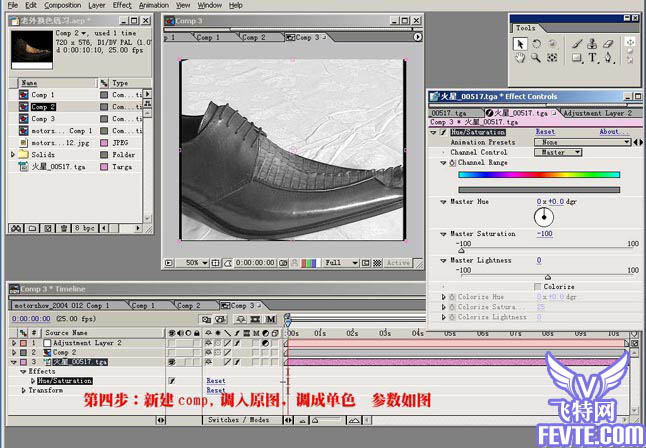Expand Transform properties in Timeline
This screenshot has height=448, width=646.
point(23,390)
